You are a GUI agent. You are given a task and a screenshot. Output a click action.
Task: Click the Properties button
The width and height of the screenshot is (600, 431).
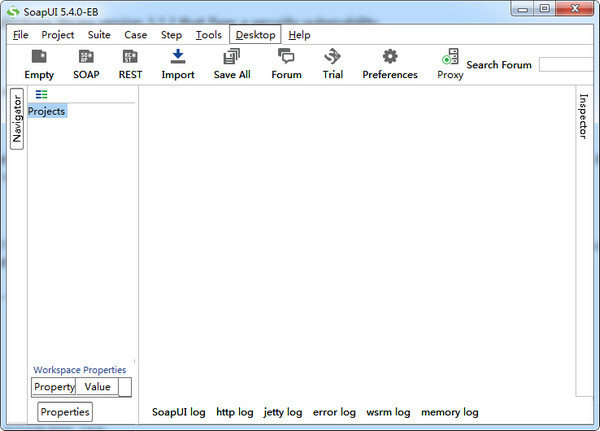coord(65,412)
